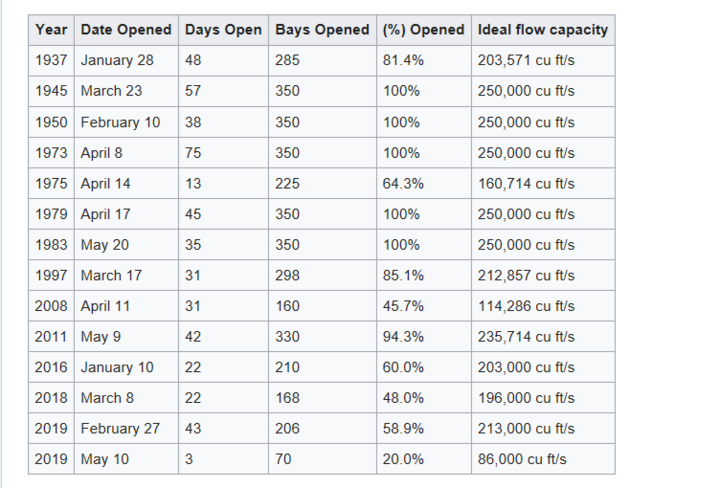This screenshot has height=488, width=720.
Task: Select the 75 days open cell
Action: click(224, 153)
